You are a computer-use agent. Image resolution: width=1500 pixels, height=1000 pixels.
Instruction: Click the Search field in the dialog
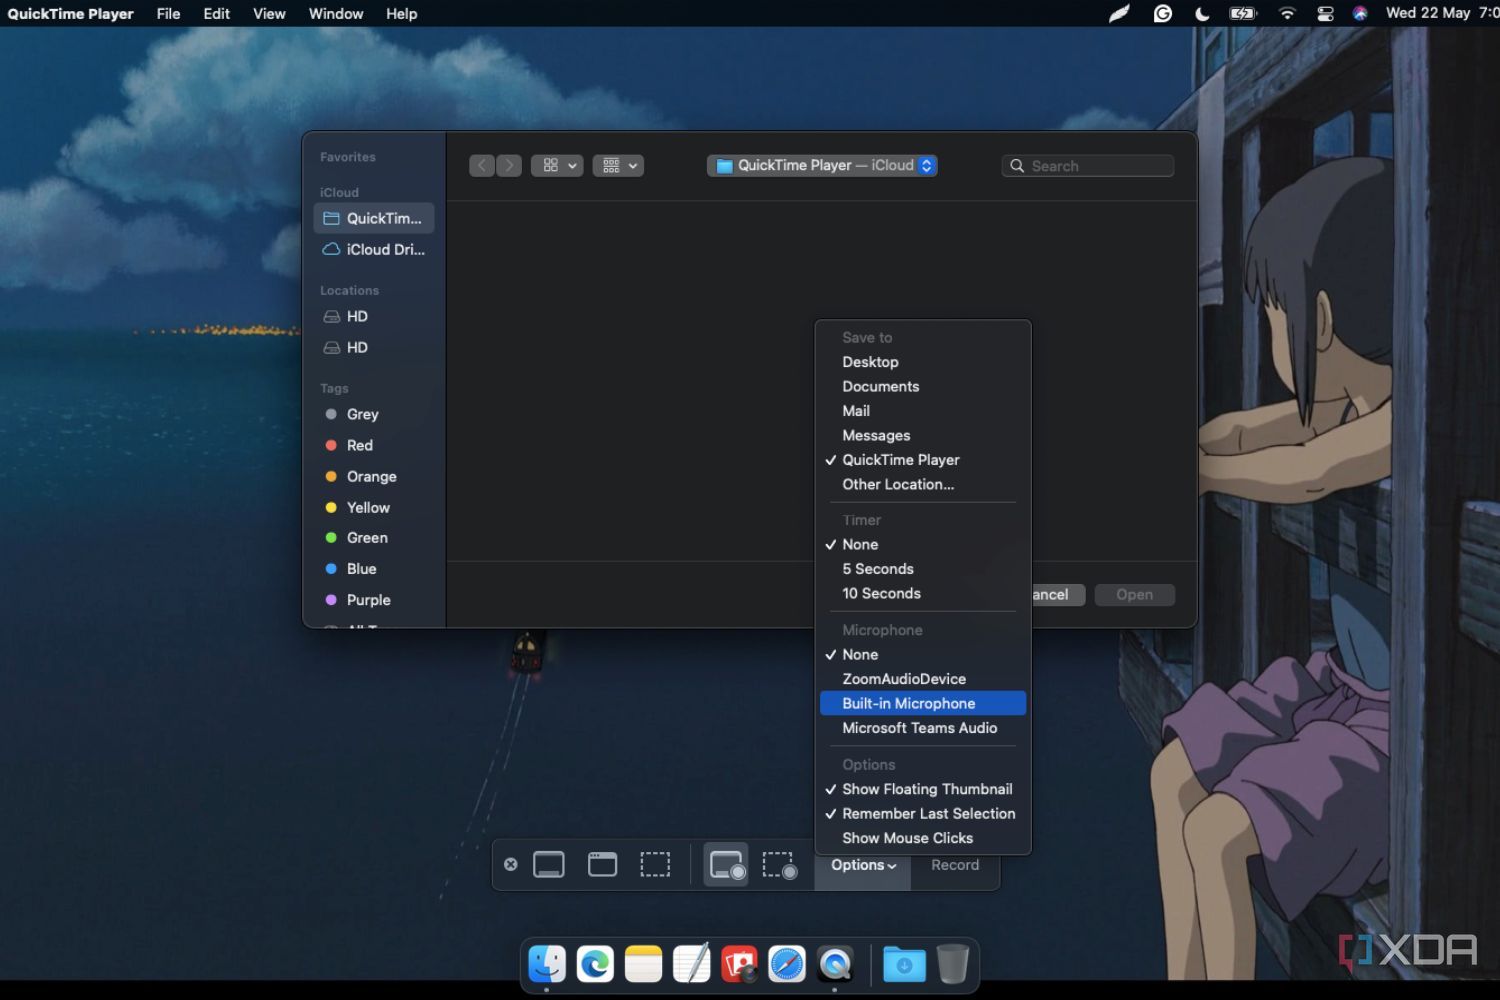[x=1088, y=166]
